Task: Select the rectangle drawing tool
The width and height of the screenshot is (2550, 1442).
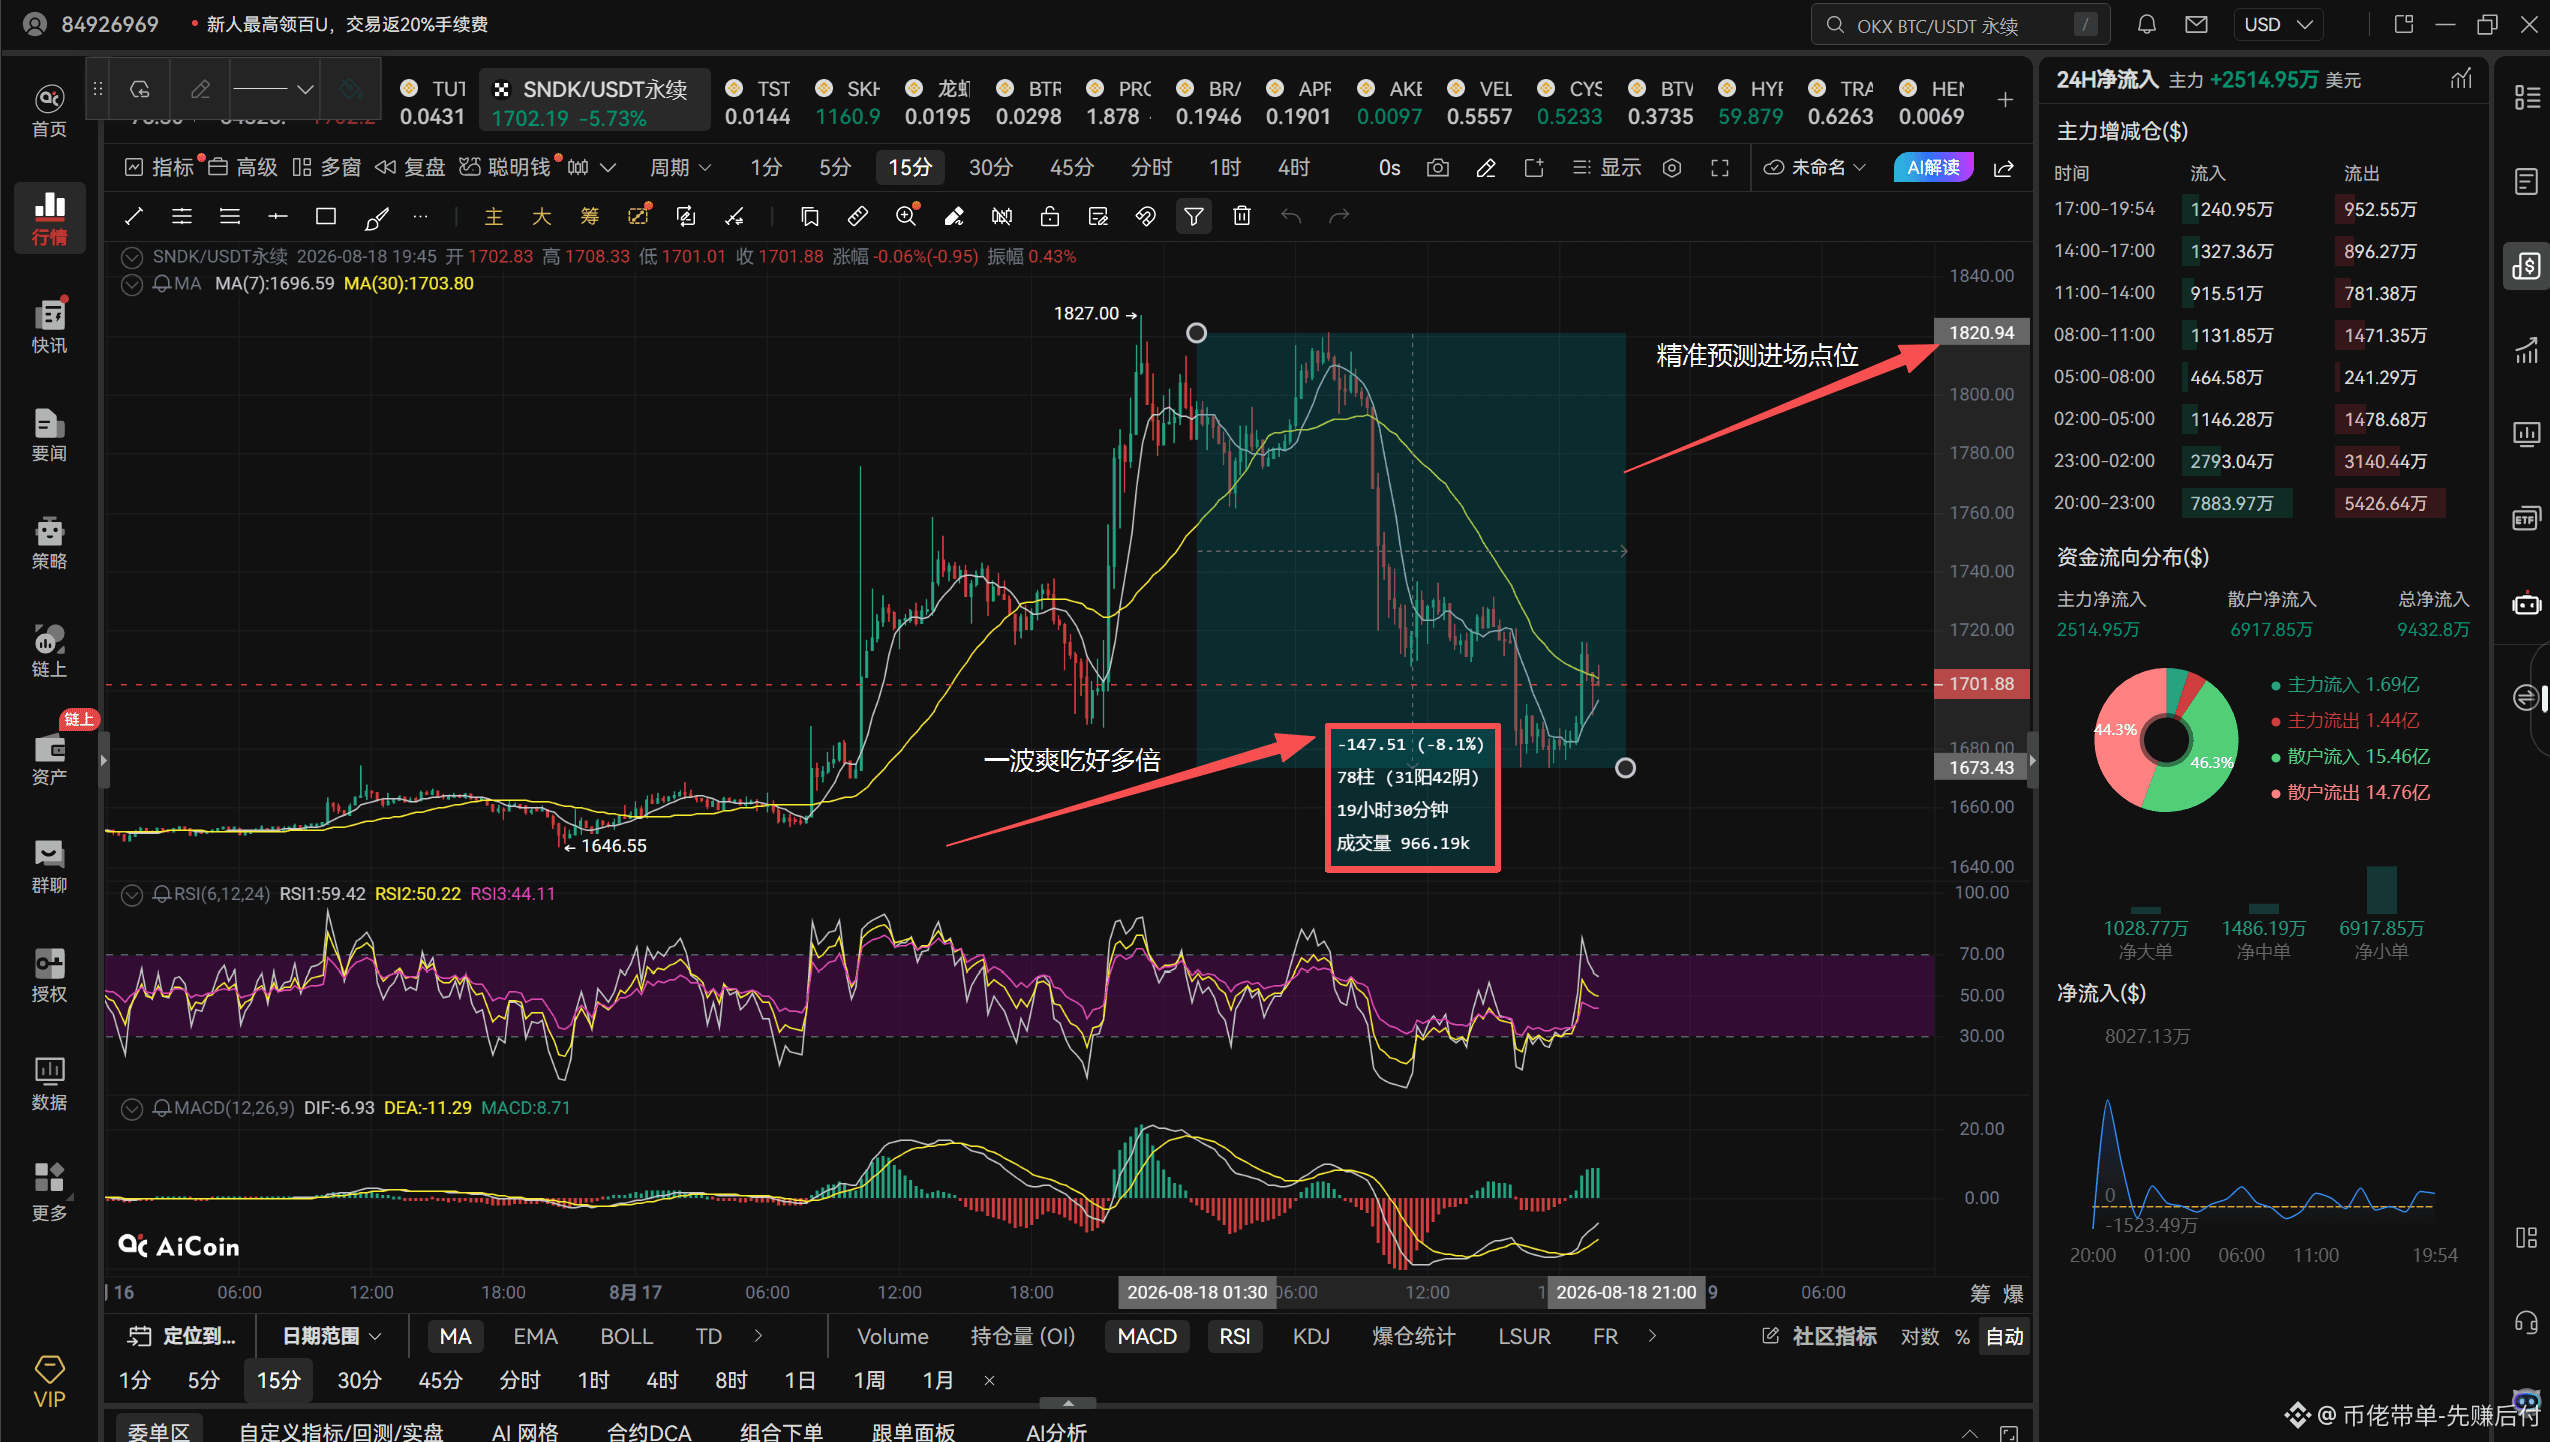Action: click(x=325, y=216)
